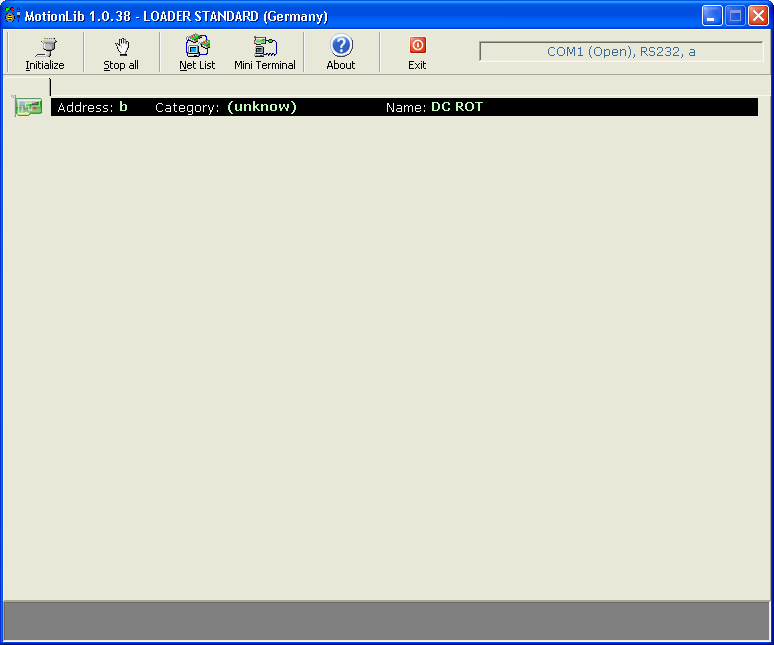Launch the Mini Terminal
Screen dimensions: 774x645
coord(265,53)
